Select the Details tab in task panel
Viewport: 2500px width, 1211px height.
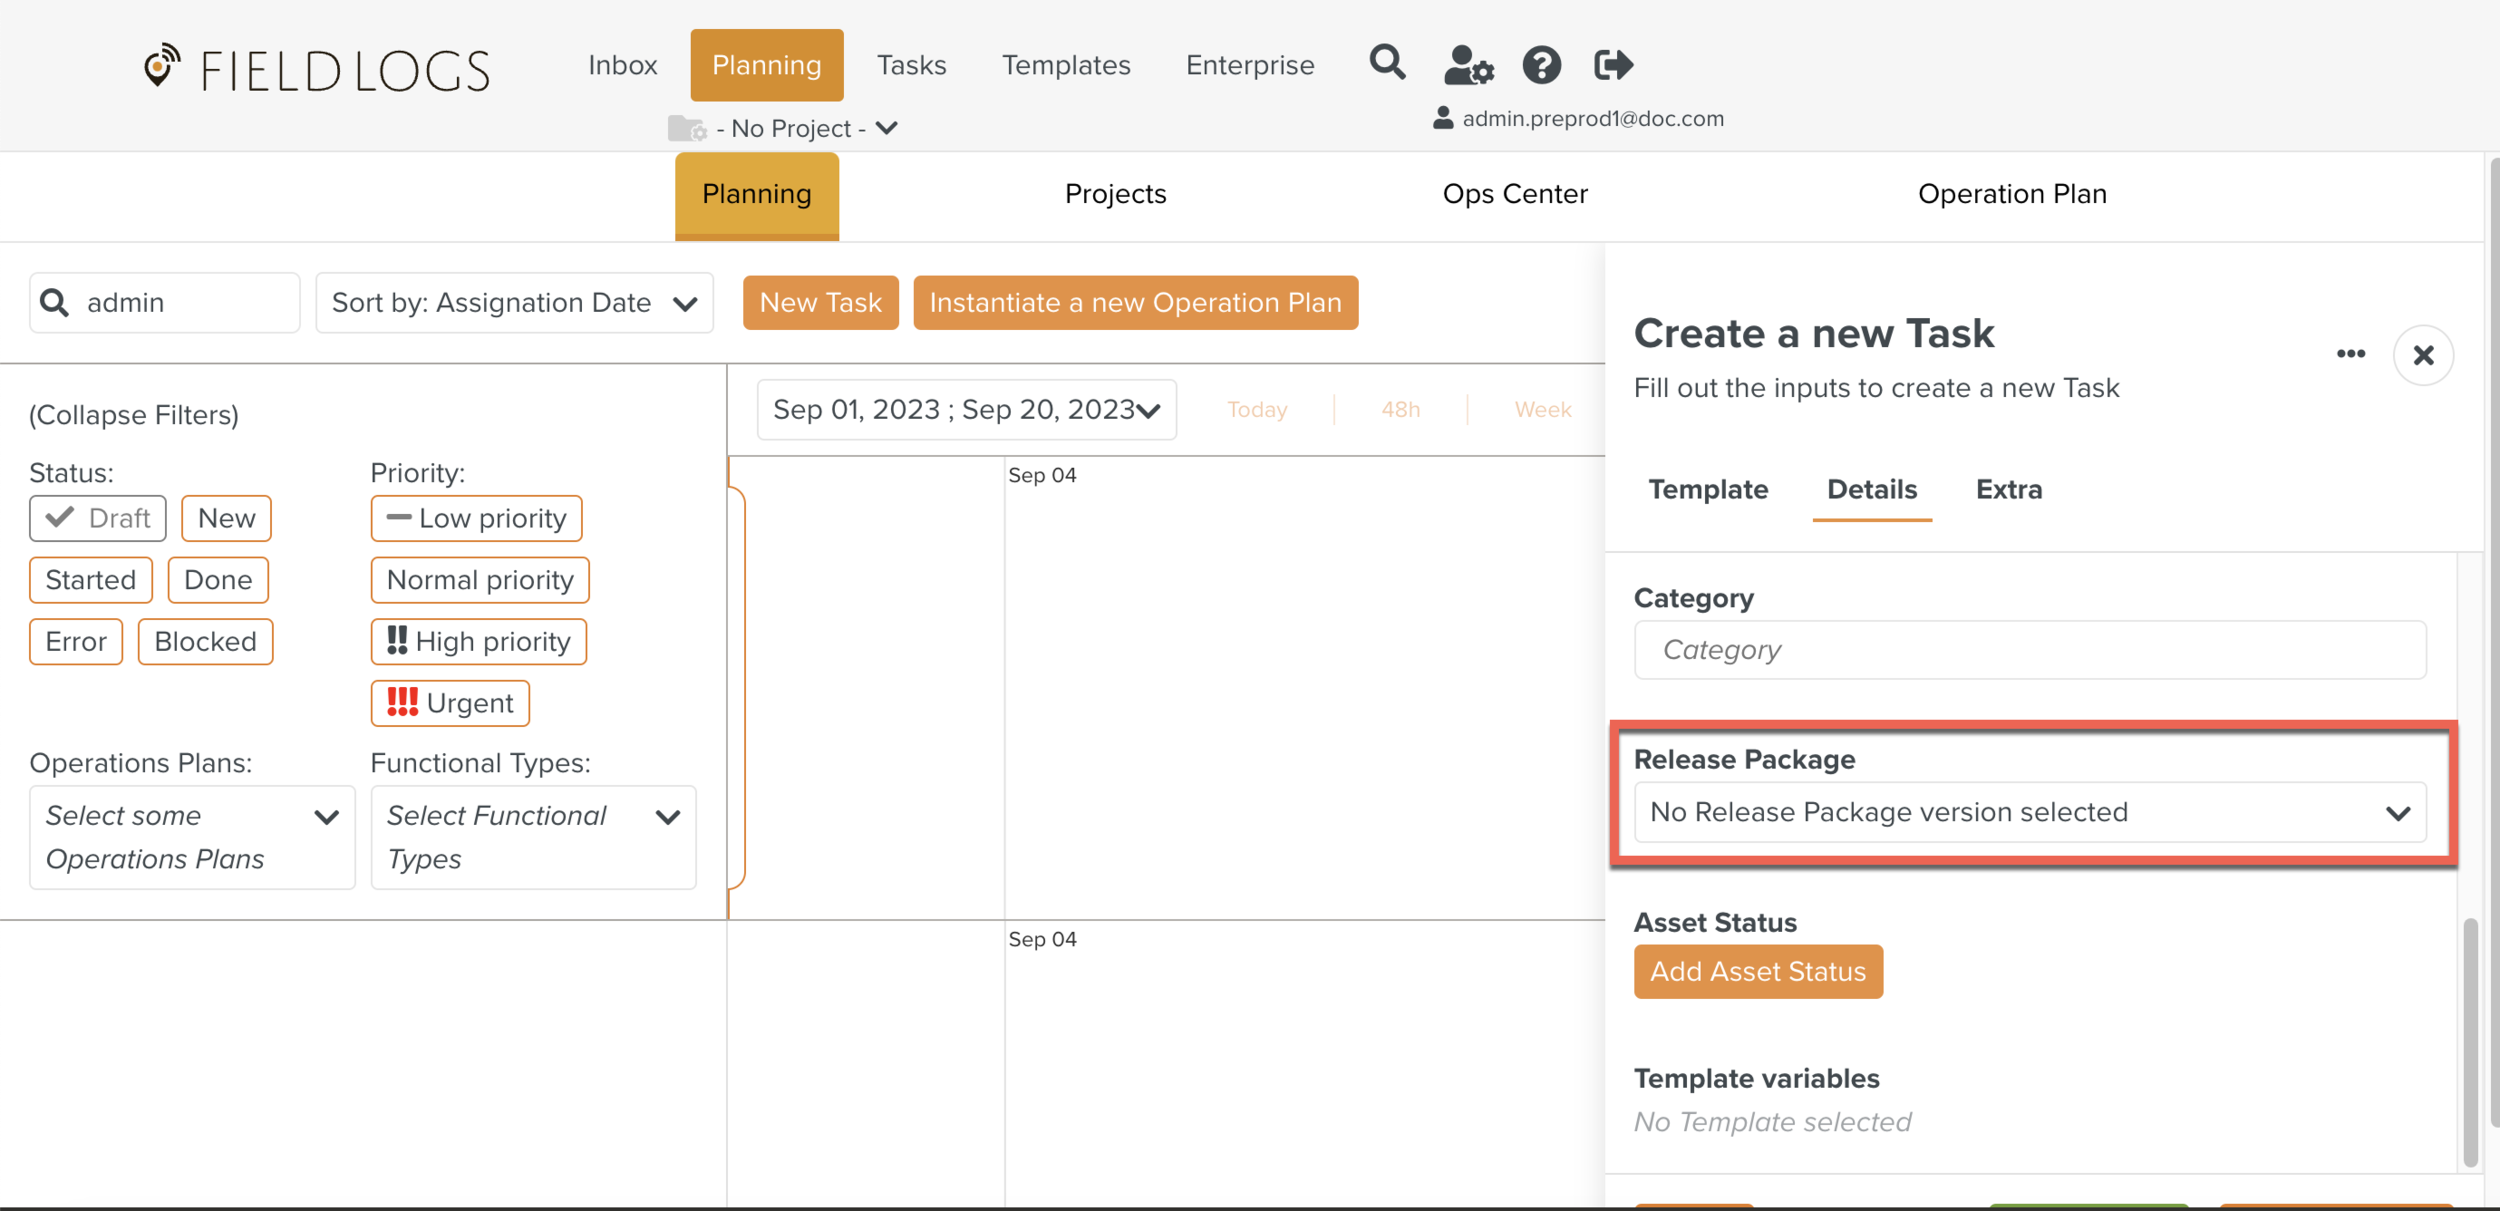tap(1871, 489)
